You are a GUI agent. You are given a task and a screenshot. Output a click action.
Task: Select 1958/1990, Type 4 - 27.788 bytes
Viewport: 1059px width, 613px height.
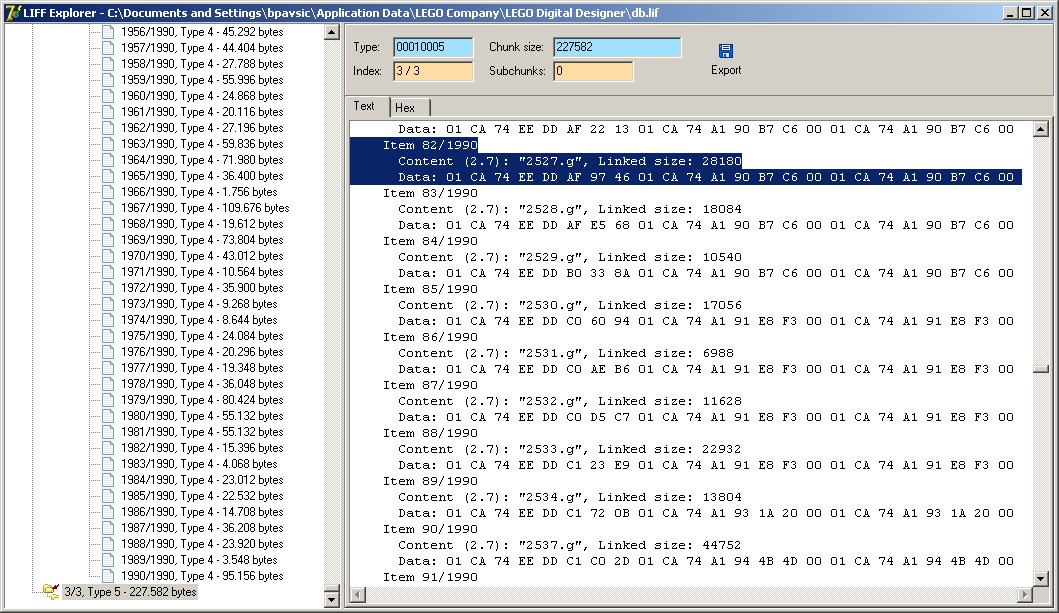202,64
